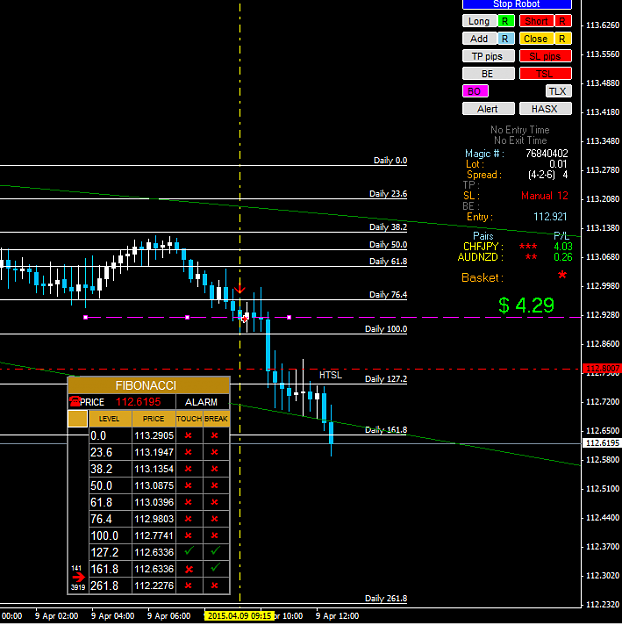Toggle the green break check for level 127.2
Screen dimensions: 622x625
coord(215,552)
